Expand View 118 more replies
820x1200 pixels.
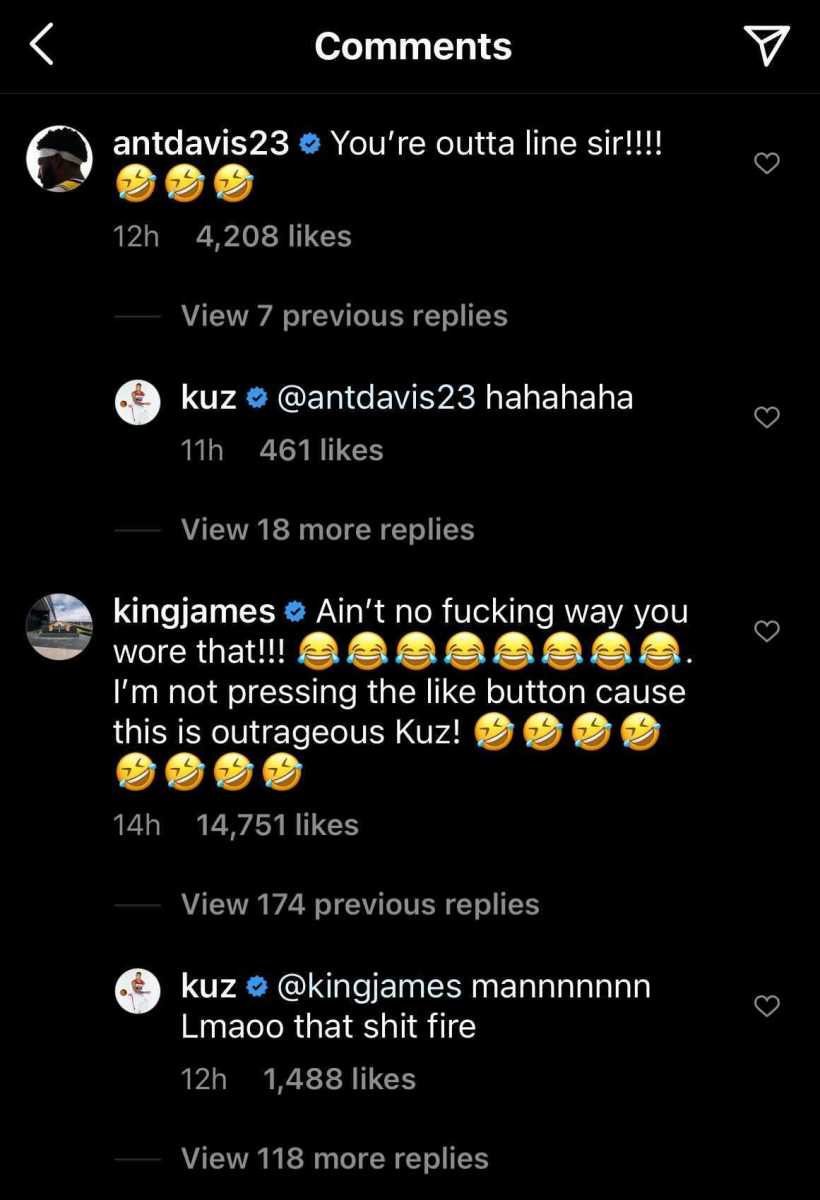click(x=334, y=1158)
